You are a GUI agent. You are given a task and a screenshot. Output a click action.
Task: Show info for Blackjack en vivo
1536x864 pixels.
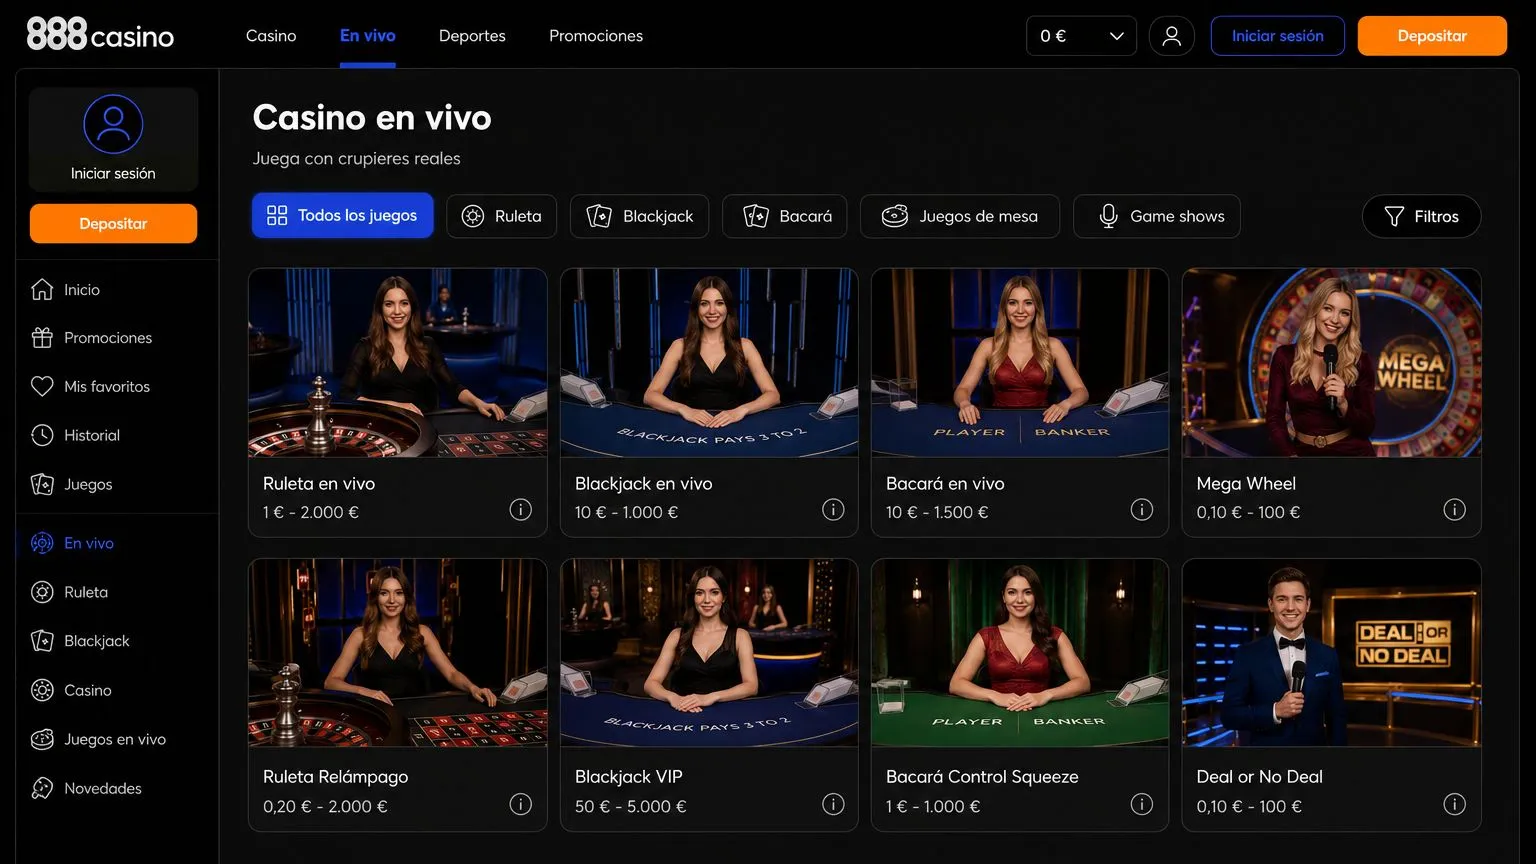click(833, 510)
